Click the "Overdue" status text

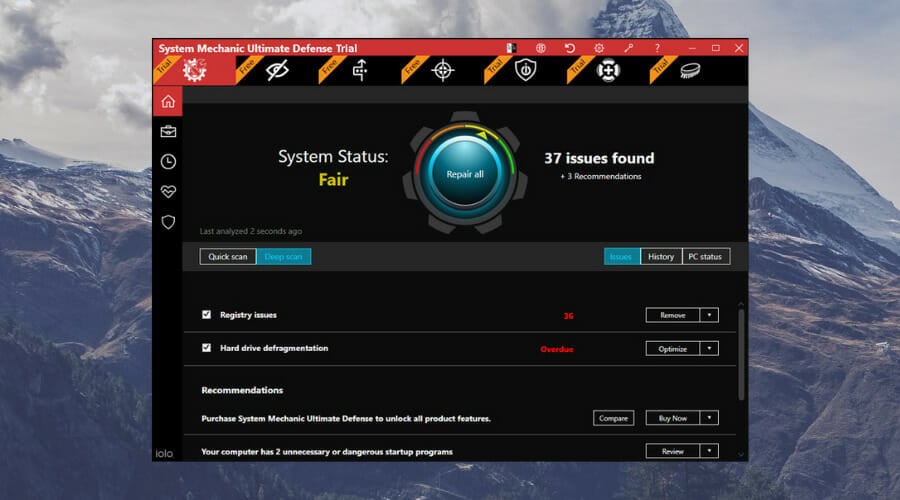click(x=557, y=349)
